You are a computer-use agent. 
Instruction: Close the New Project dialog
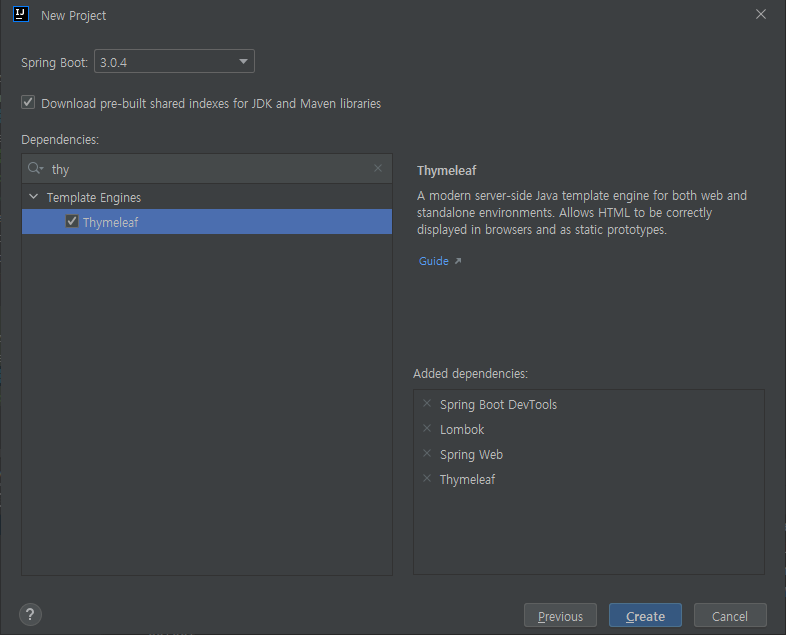click(x=760, y=15)
